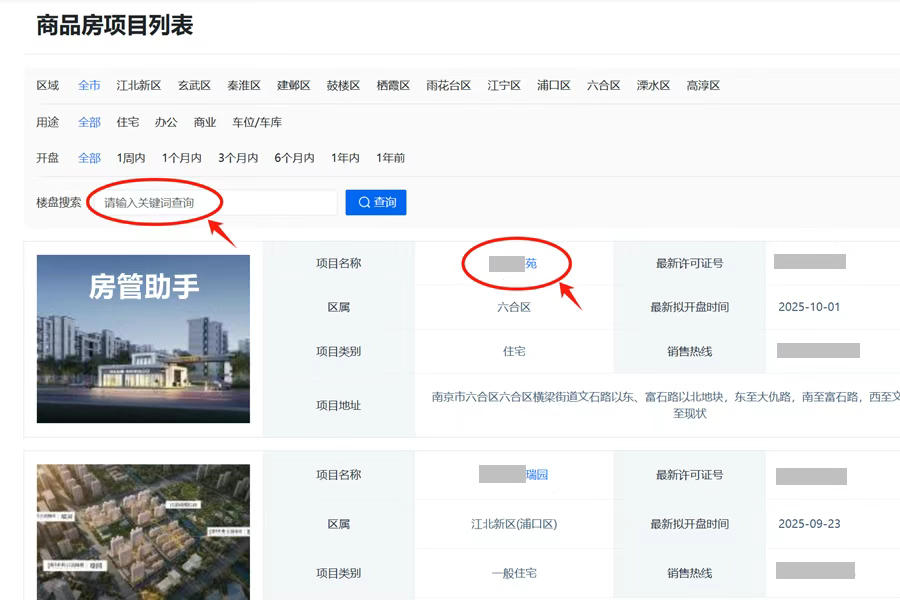The height and width of the screenshot is (600, 900).
Task: Pick 车位/车库 usage filter
Action: coord(257,122)
